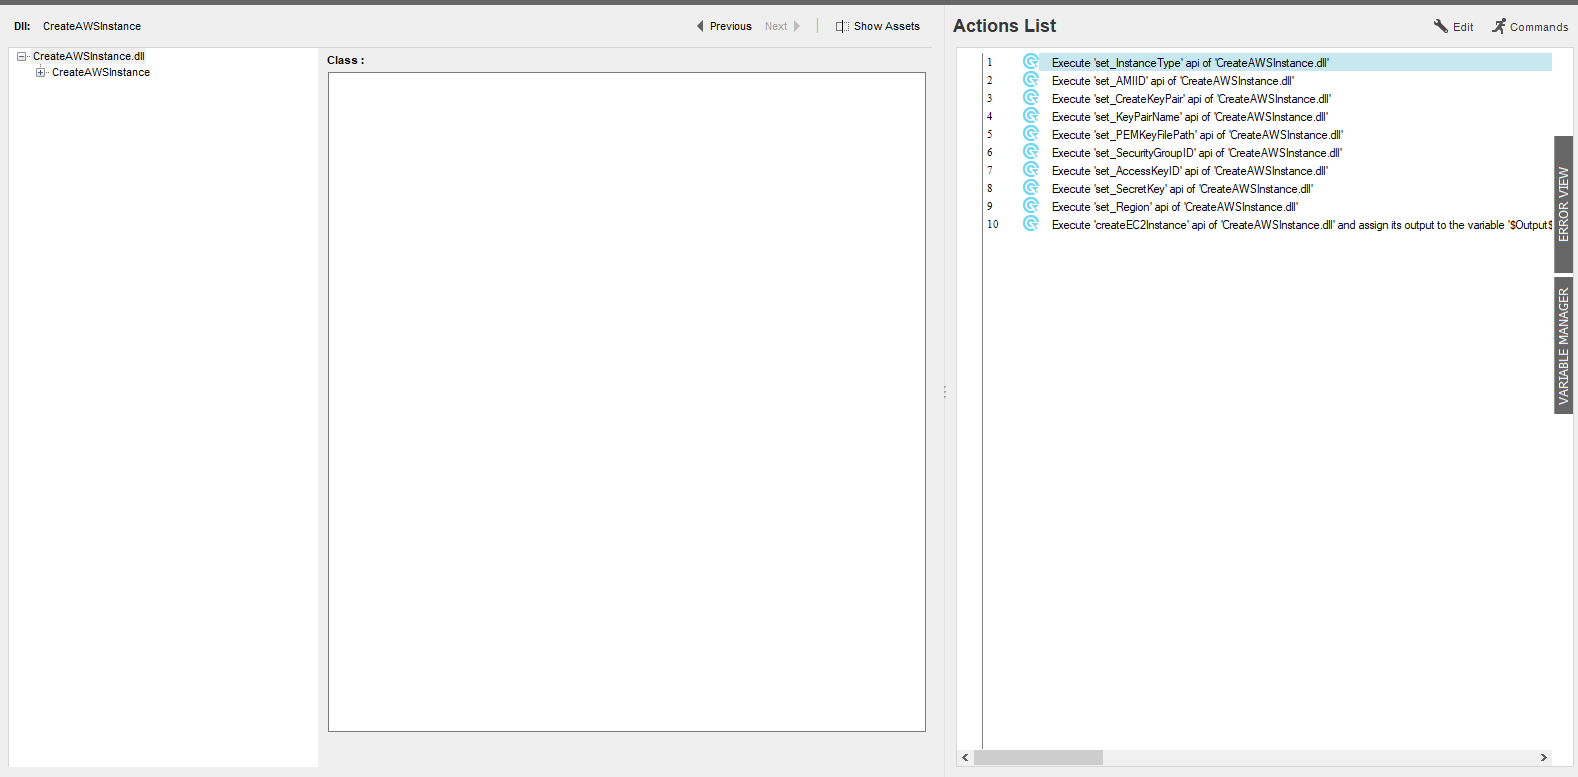Click the command icon beside 'set_CreateKeyPair' action

[1031, 98]
